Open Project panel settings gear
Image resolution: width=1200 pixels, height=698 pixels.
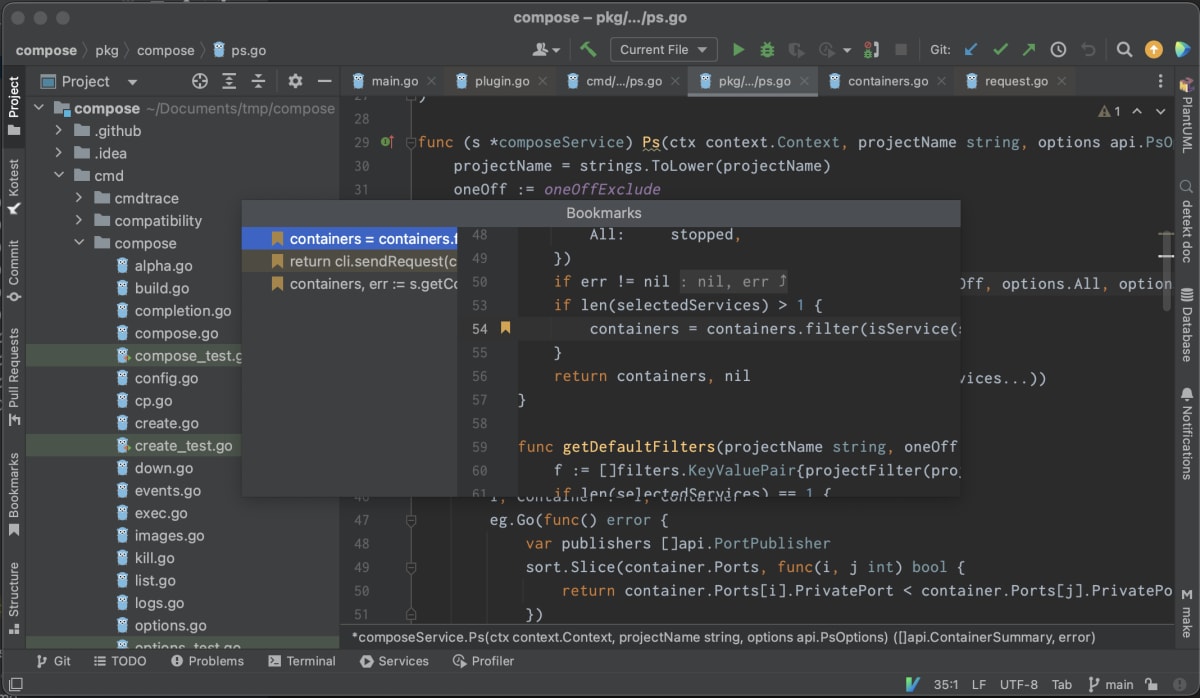[295, 81]
